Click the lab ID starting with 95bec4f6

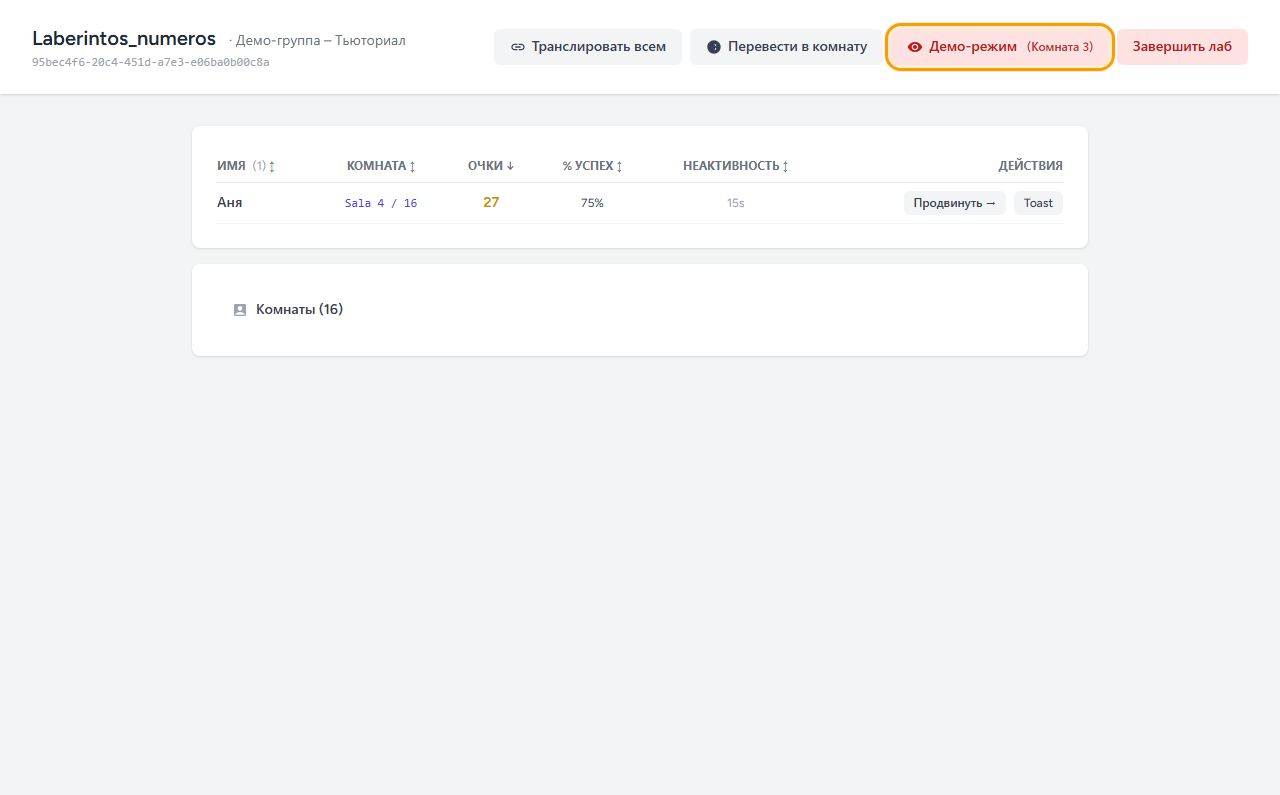pos(151,62)
